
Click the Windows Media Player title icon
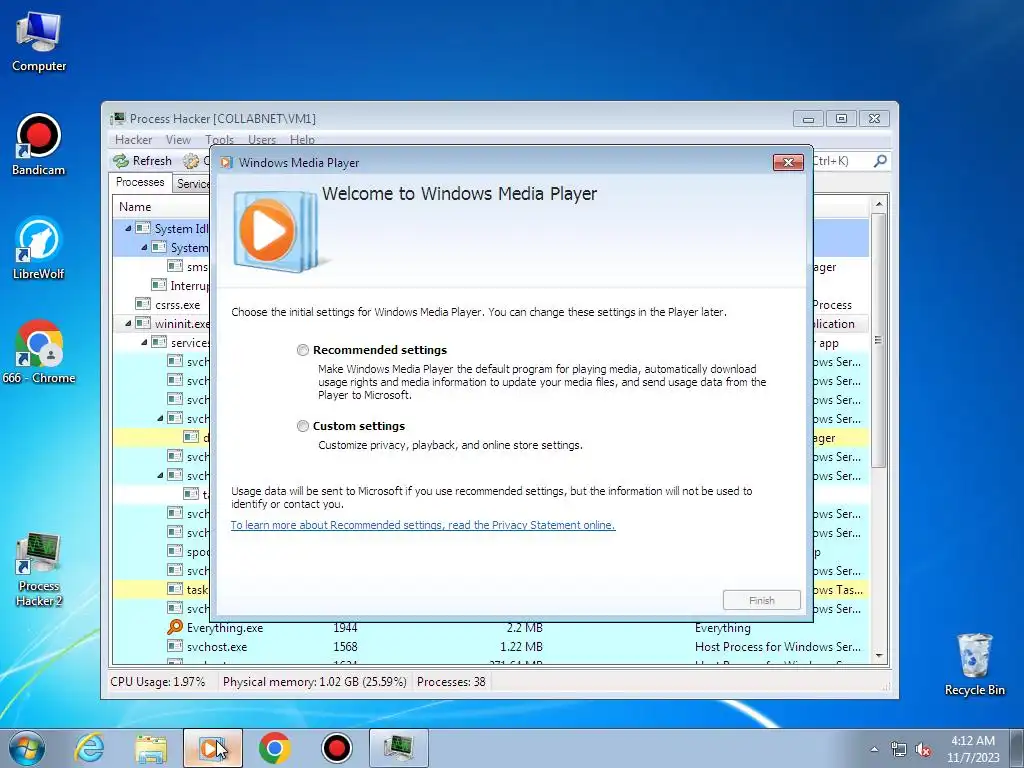tap(226, 163)
